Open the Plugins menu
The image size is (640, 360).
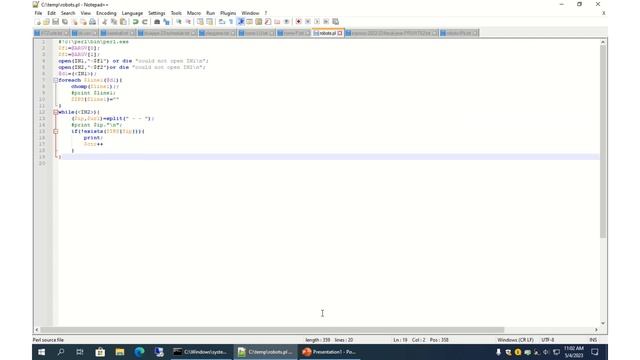tap(228, 13)
